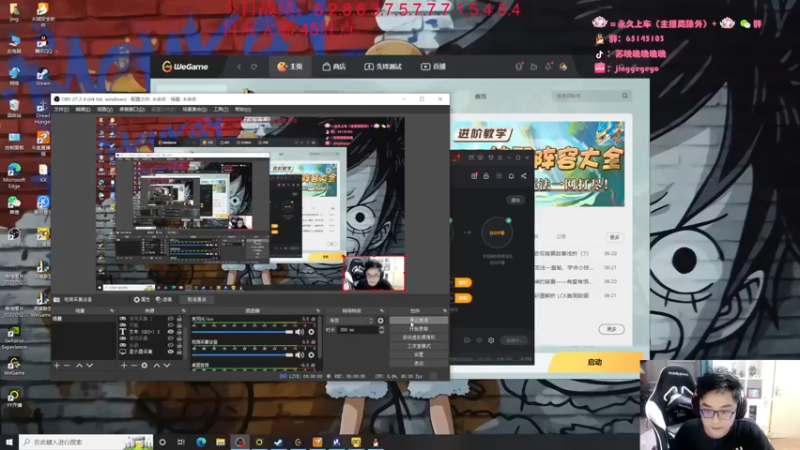This screenshot has width=800, height=450.
Task: Go back in WeGame navigation
Action: pyautogui.click(x=239, y=67)
